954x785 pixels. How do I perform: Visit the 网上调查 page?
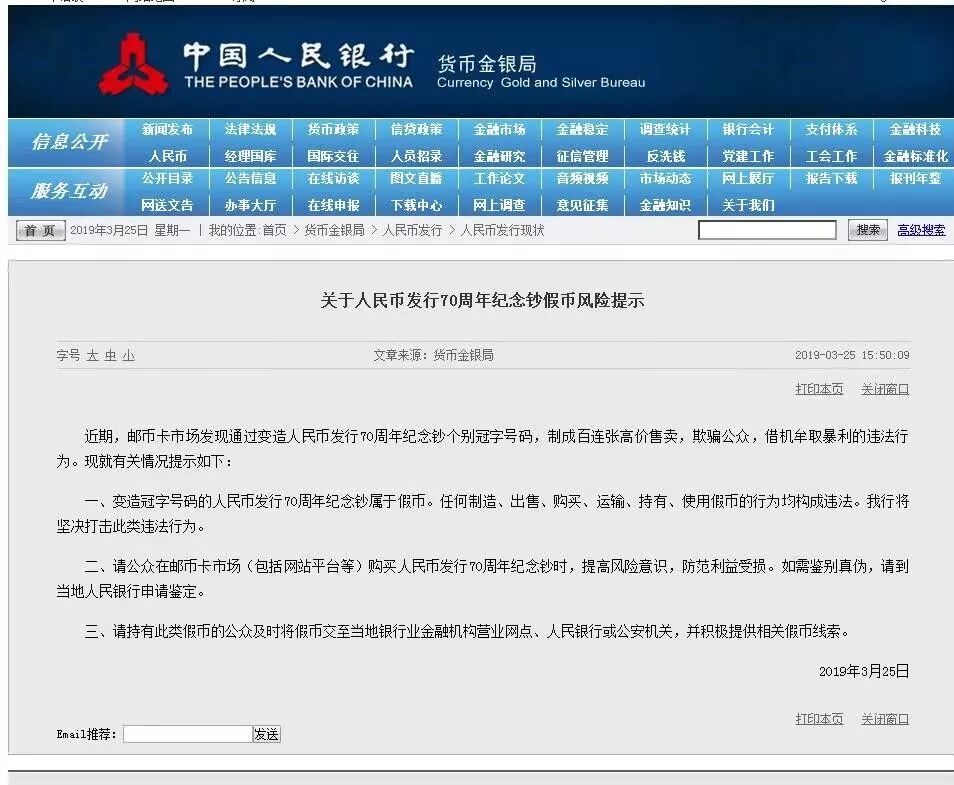point(500,205)
